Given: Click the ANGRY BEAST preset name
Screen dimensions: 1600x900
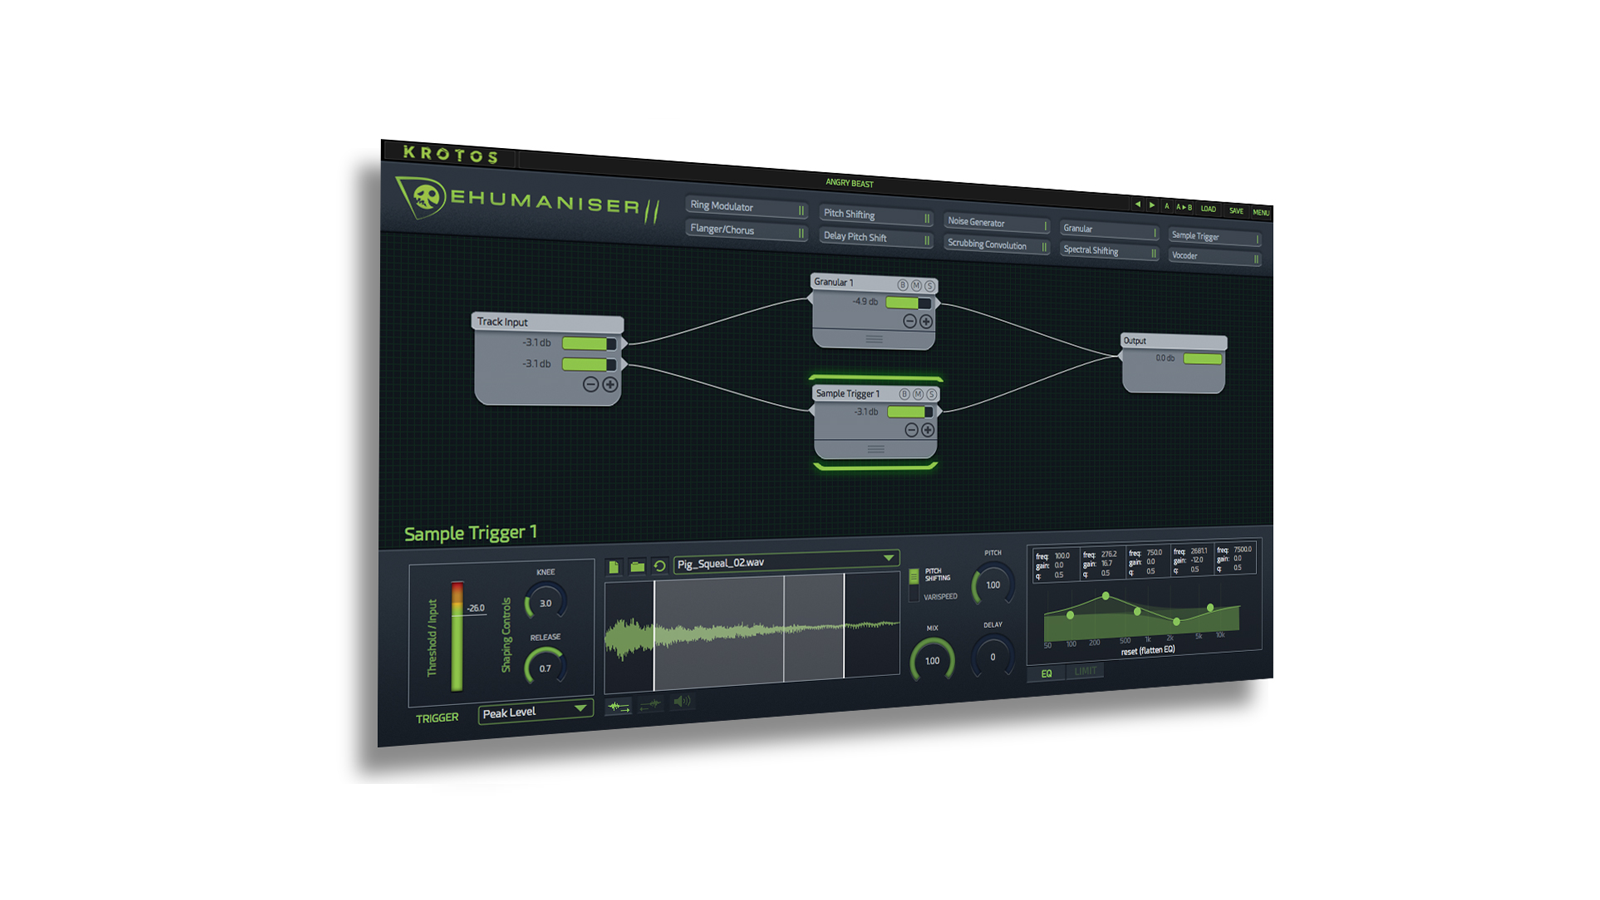Looking at the screenshot, I should click(849, 183).
